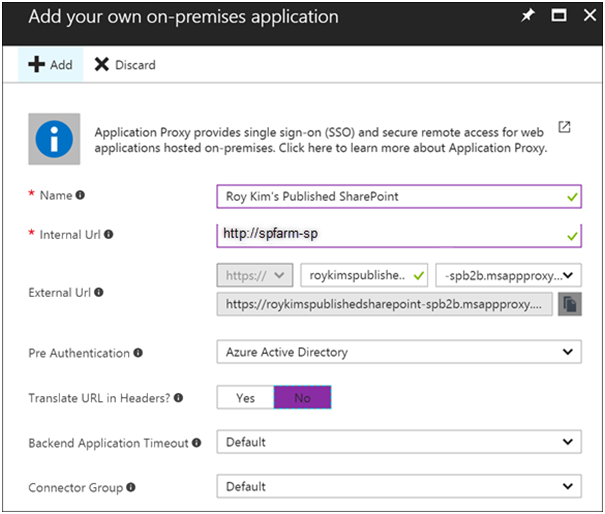Show info tooltip for External Url
The height and width of the screenshot is (514, 605).
tap(99, 292)
